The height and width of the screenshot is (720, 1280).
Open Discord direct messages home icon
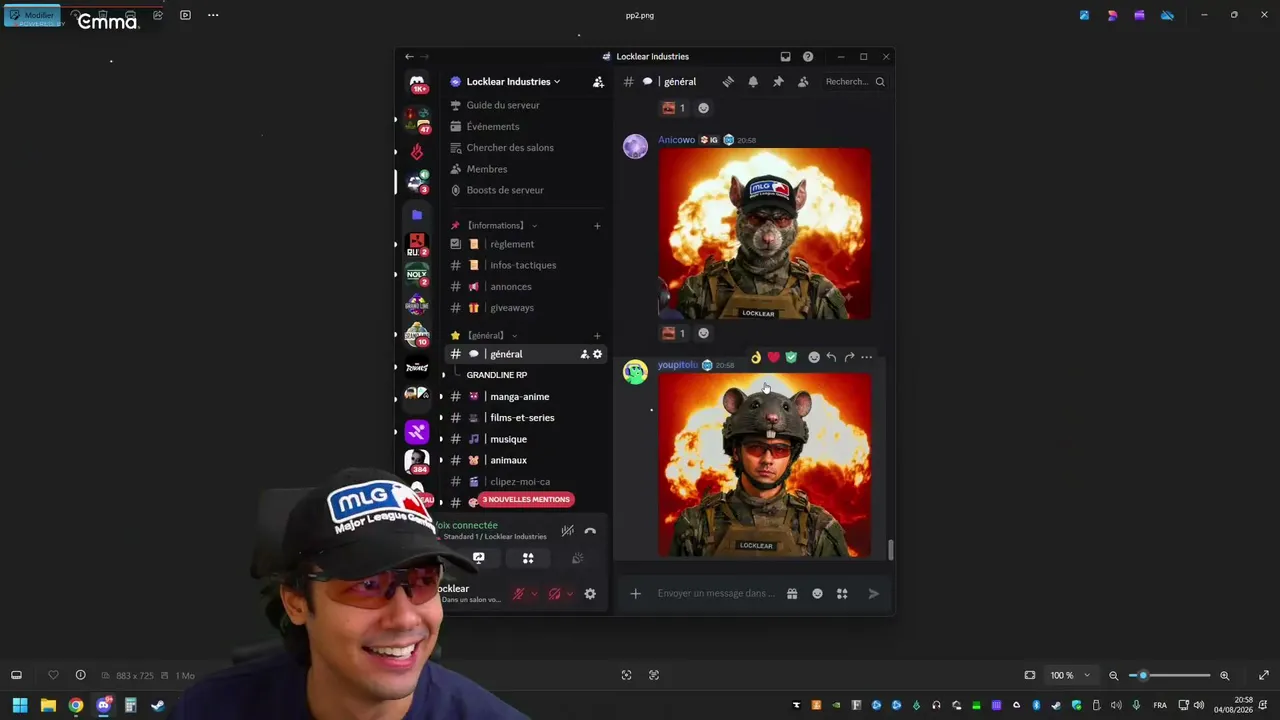click(417, 82)
